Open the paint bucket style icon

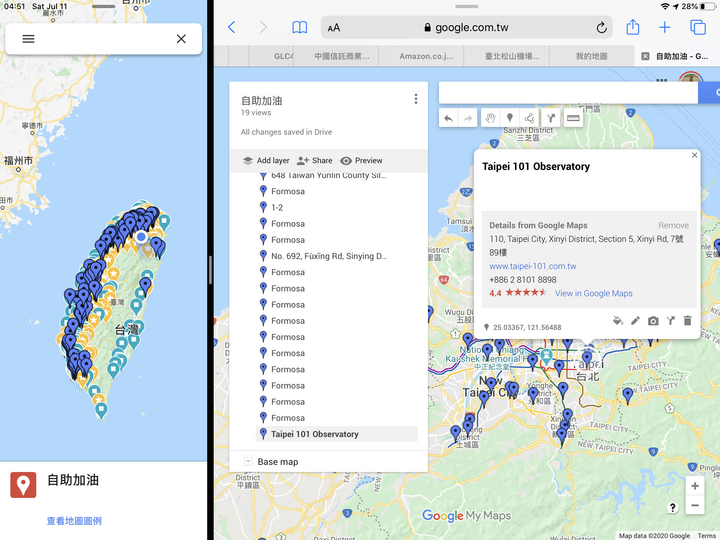pos(618,321)
